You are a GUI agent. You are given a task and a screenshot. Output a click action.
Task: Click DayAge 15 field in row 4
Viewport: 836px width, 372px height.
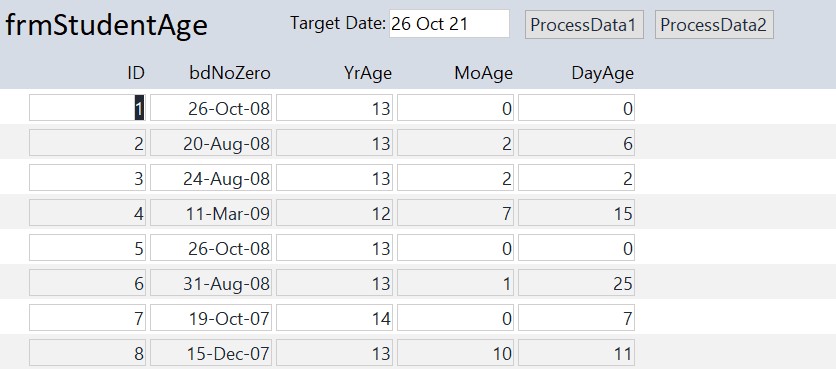(576, 213)
